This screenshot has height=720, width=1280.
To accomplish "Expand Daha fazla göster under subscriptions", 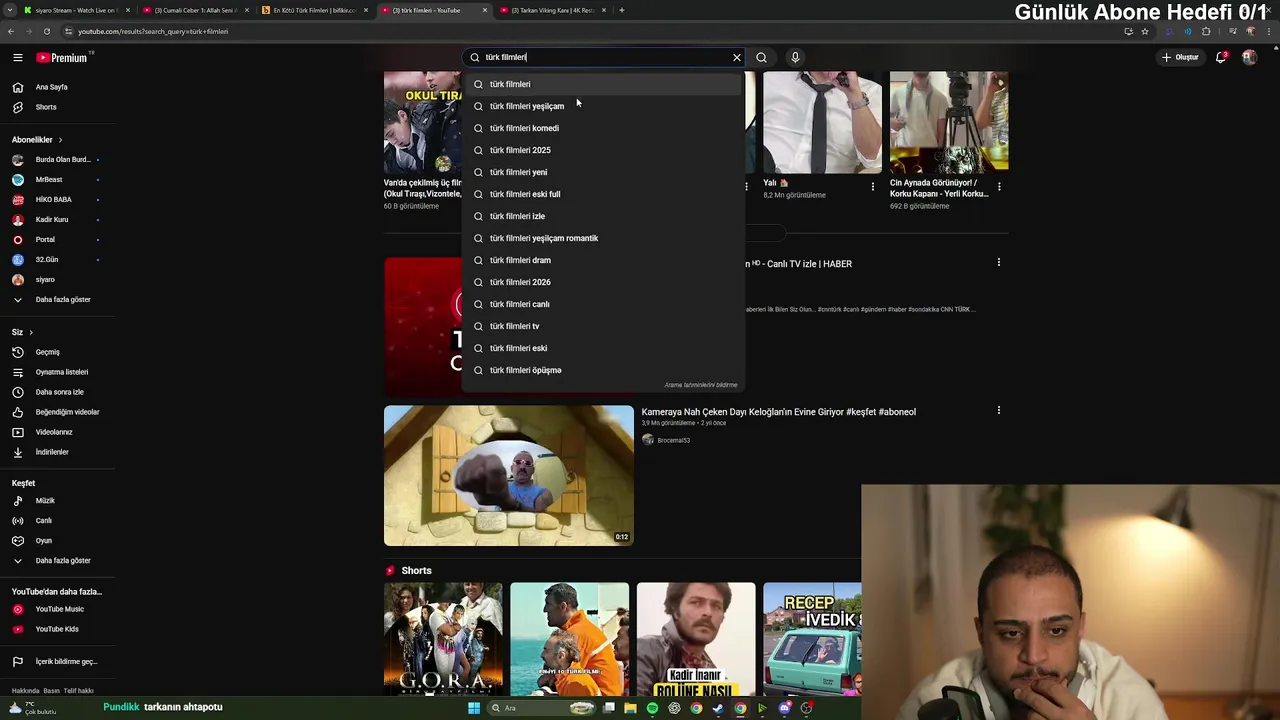I will [x=63, y=300].
